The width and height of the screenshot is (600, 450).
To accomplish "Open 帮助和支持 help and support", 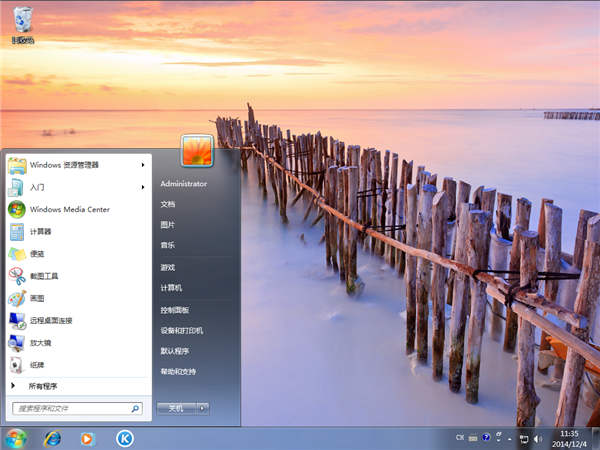I will 178,372.
